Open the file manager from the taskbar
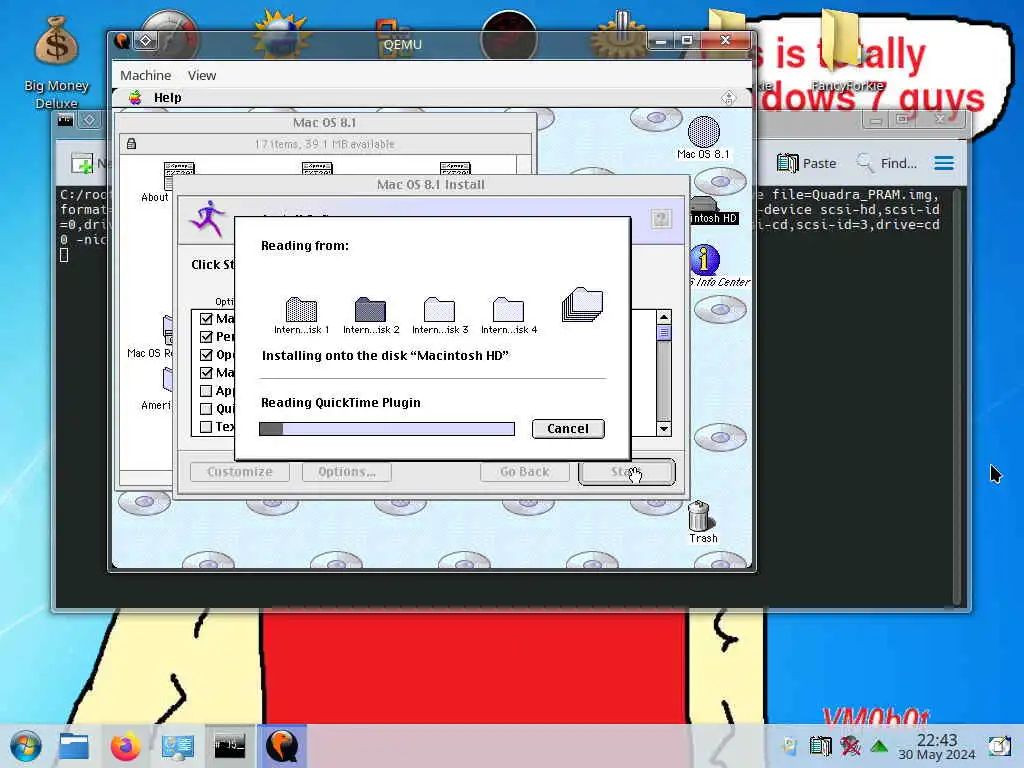 point(74,746)
